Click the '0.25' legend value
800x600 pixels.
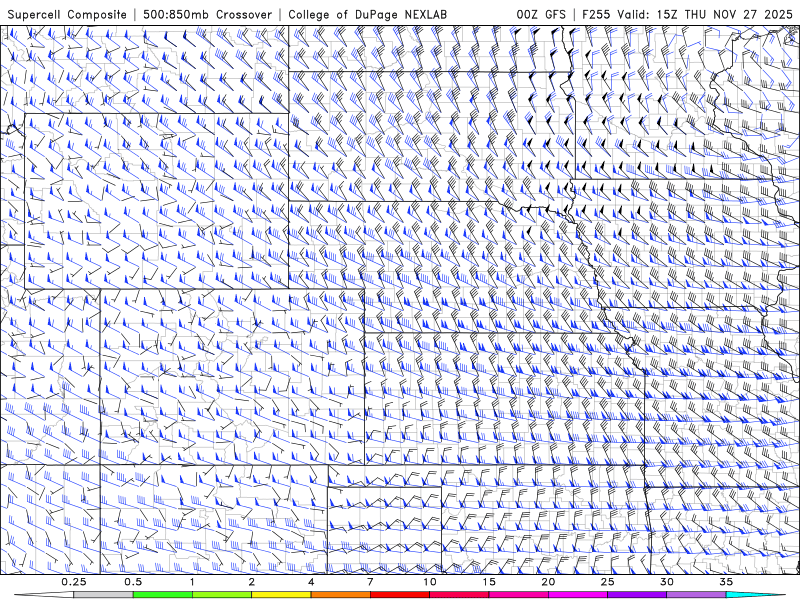pos(74,582)
